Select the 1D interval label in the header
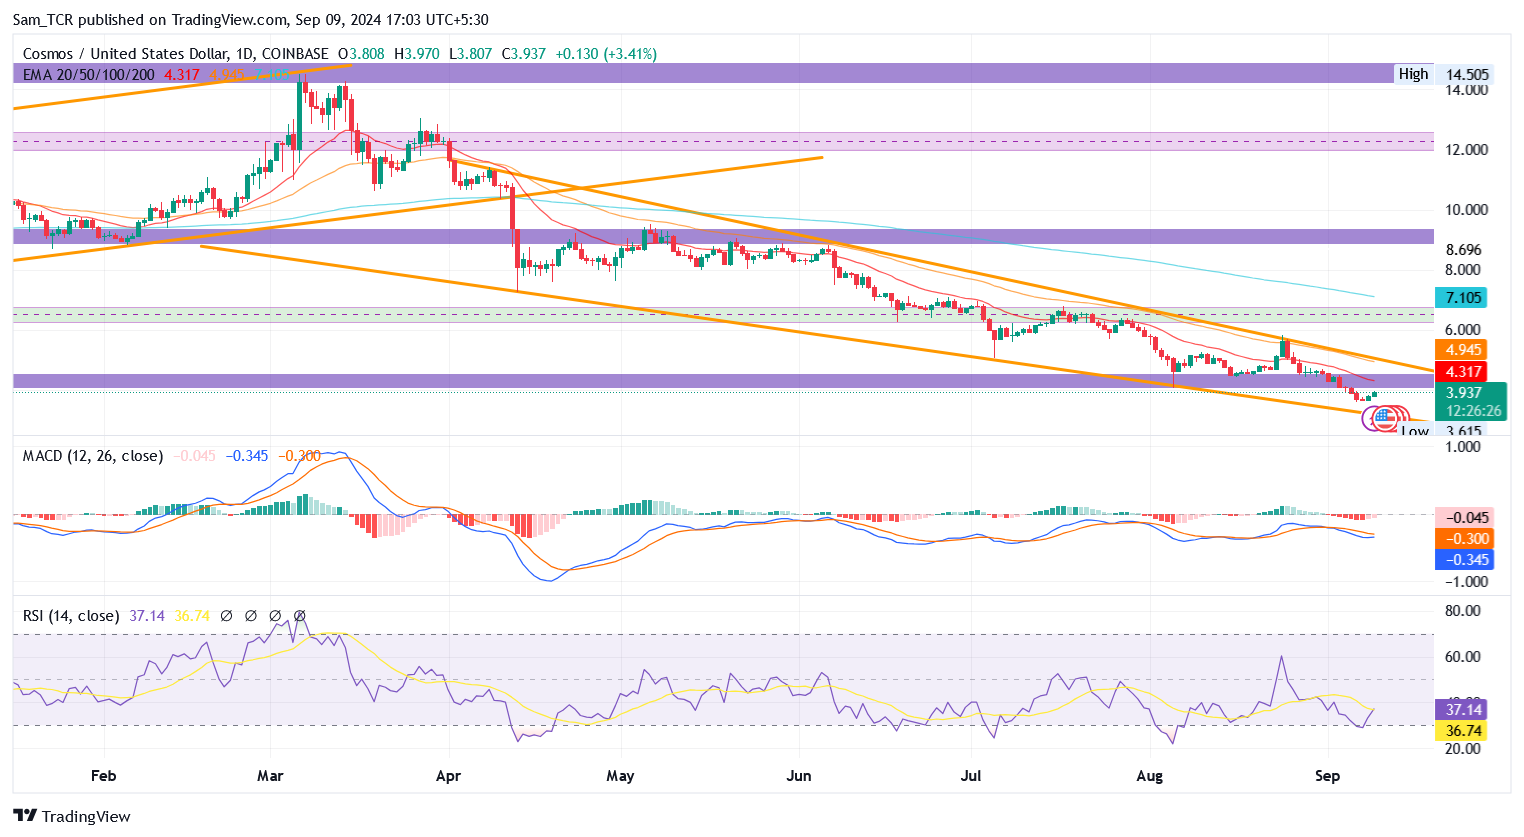Viewport: 1524px width, 837px height. pyautogui.click(x=244, y=54)
